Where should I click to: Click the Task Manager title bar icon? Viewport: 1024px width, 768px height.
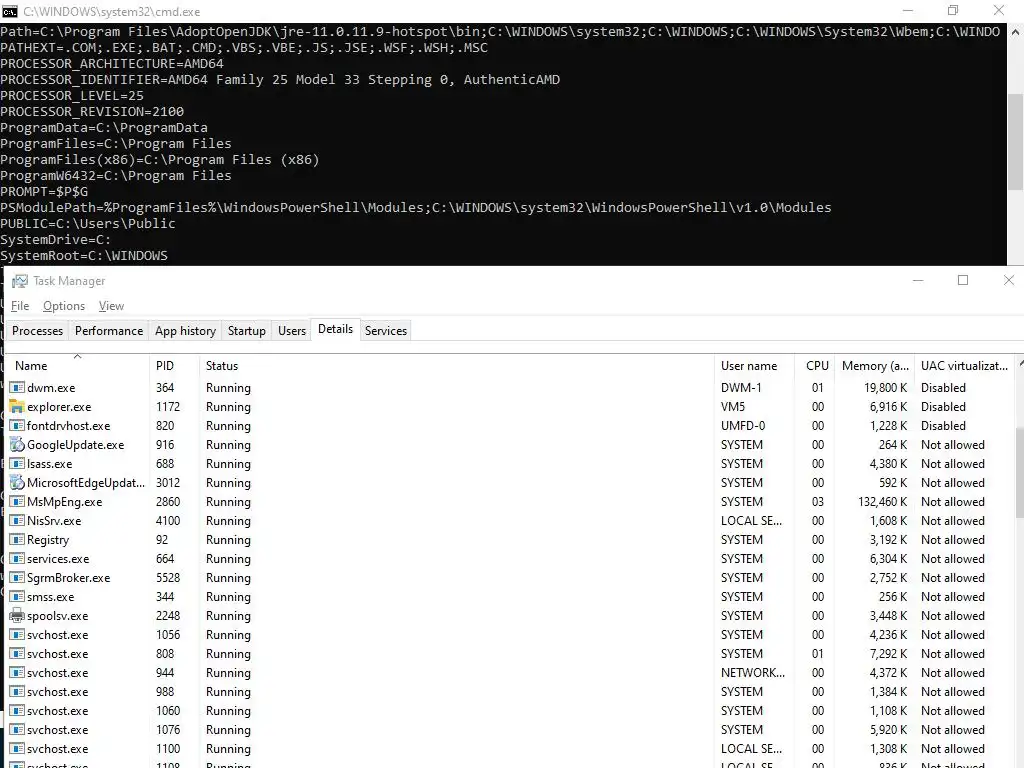[20, 281]
